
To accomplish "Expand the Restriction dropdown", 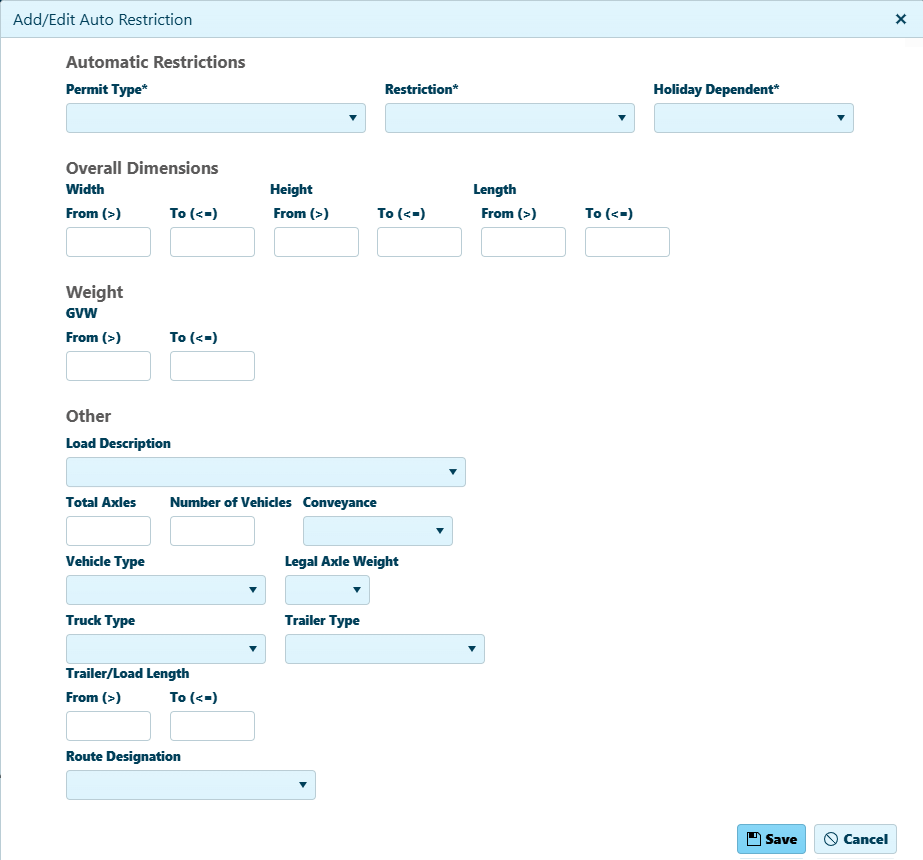I will [x=509, y=118].
